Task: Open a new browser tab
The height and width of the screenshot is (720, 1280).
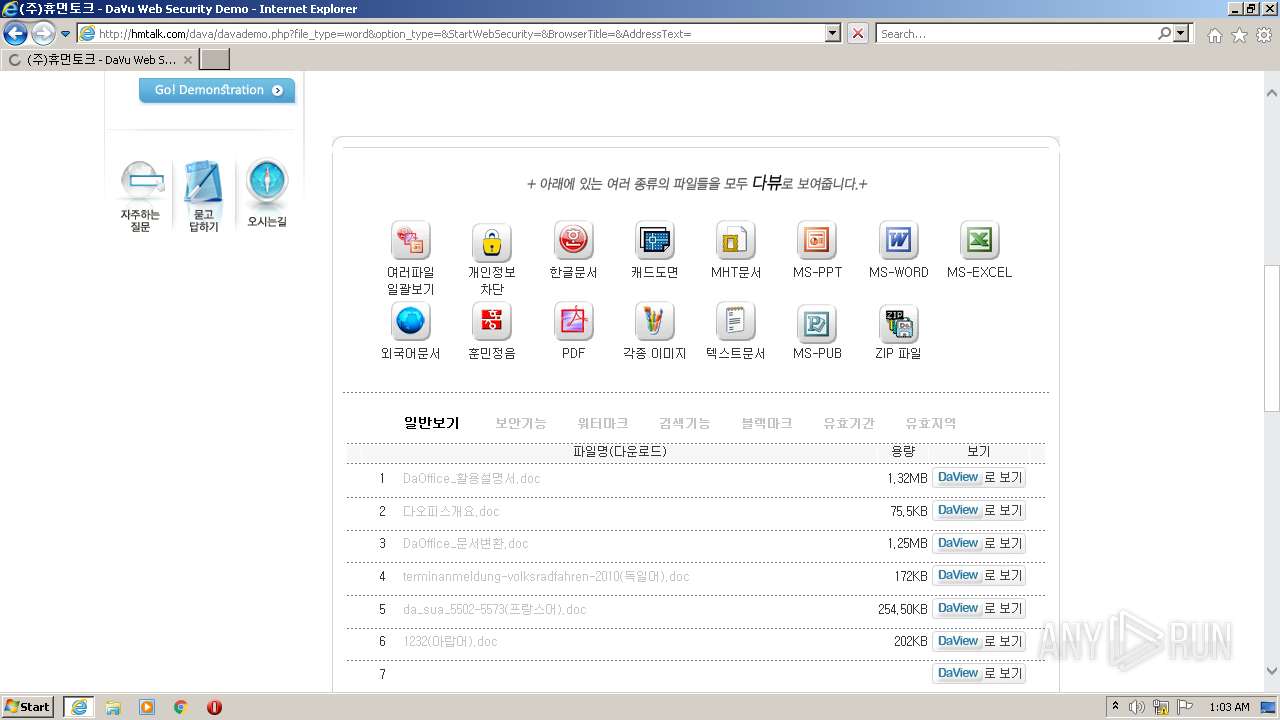Action: (x=215, y=60)
